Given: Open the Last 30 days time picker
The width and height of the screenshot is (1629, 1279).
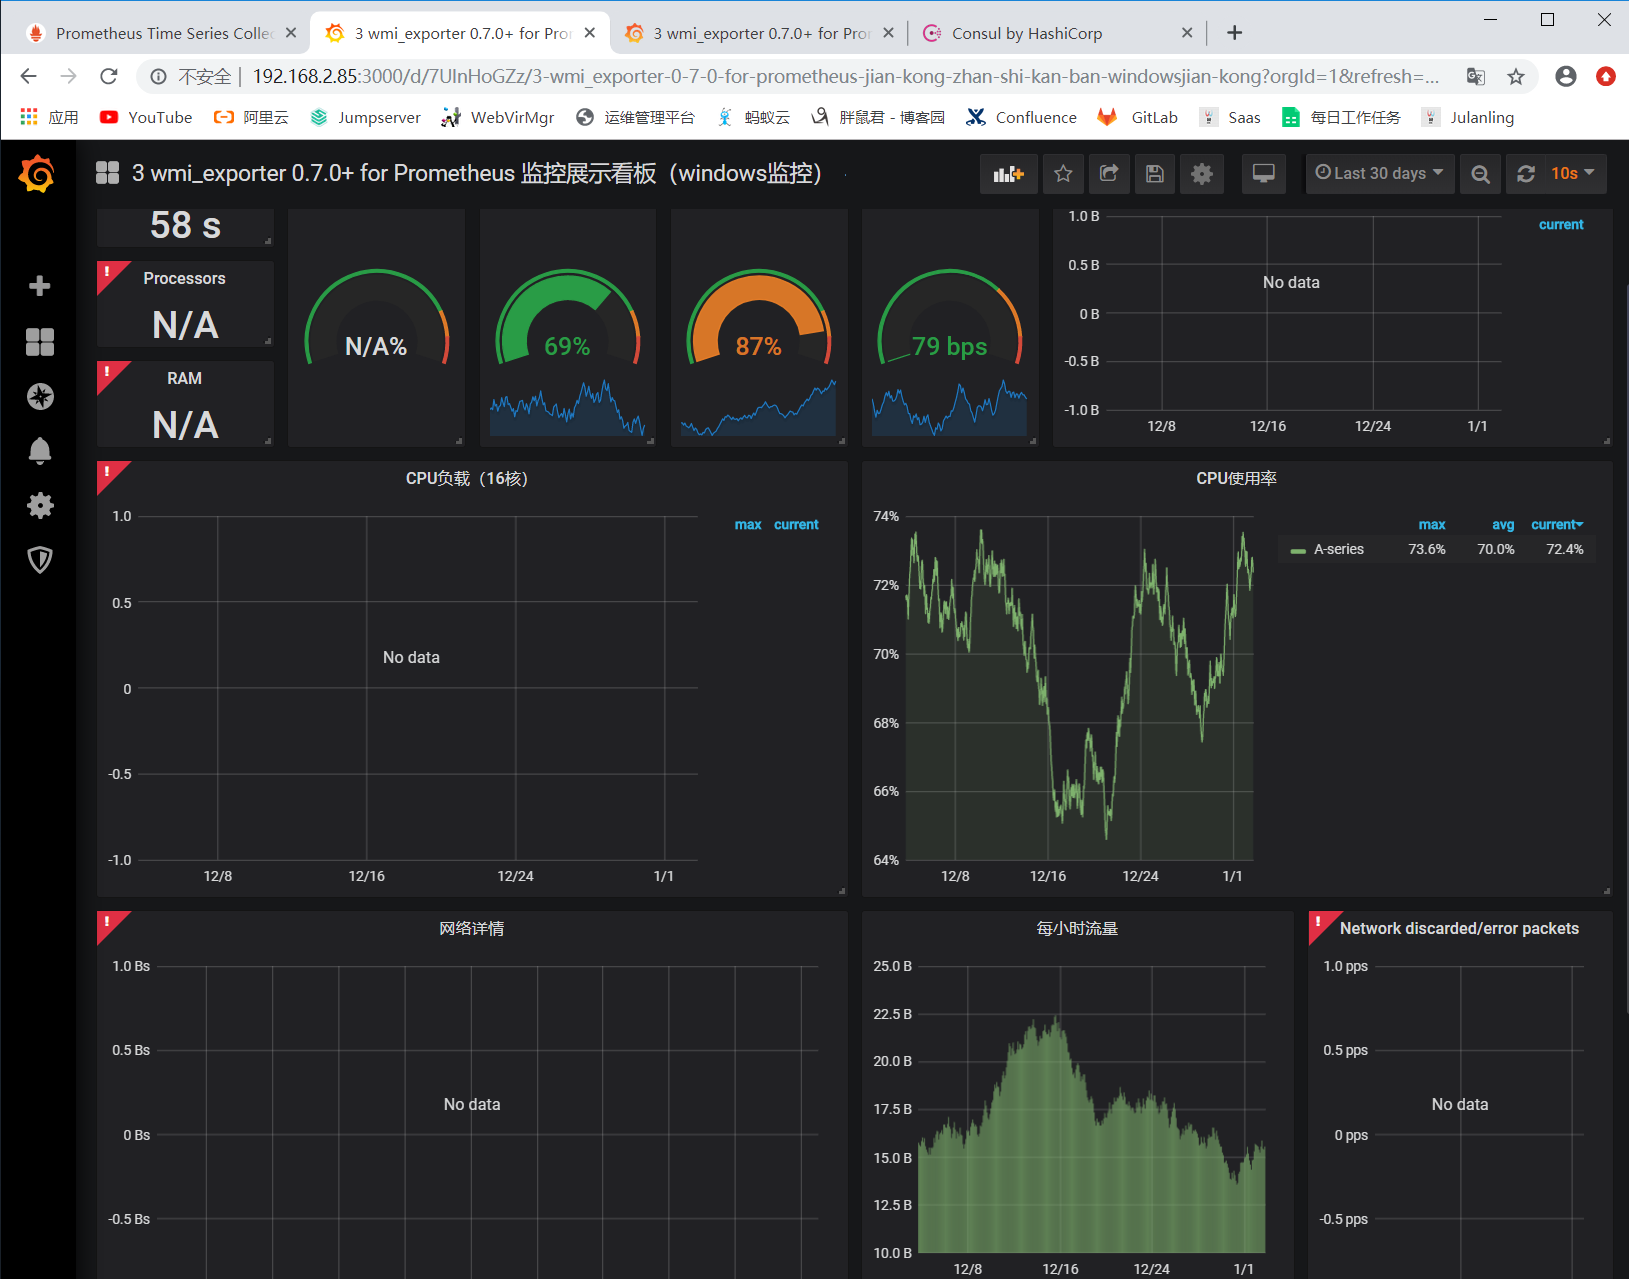Looking at the screenshot, I should [1380, 174].
